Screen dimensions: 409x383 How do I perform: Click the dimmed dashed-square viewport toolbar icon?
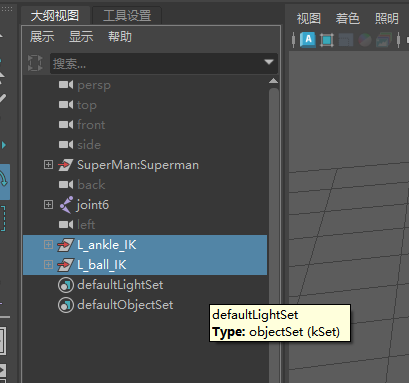[346, 40]
